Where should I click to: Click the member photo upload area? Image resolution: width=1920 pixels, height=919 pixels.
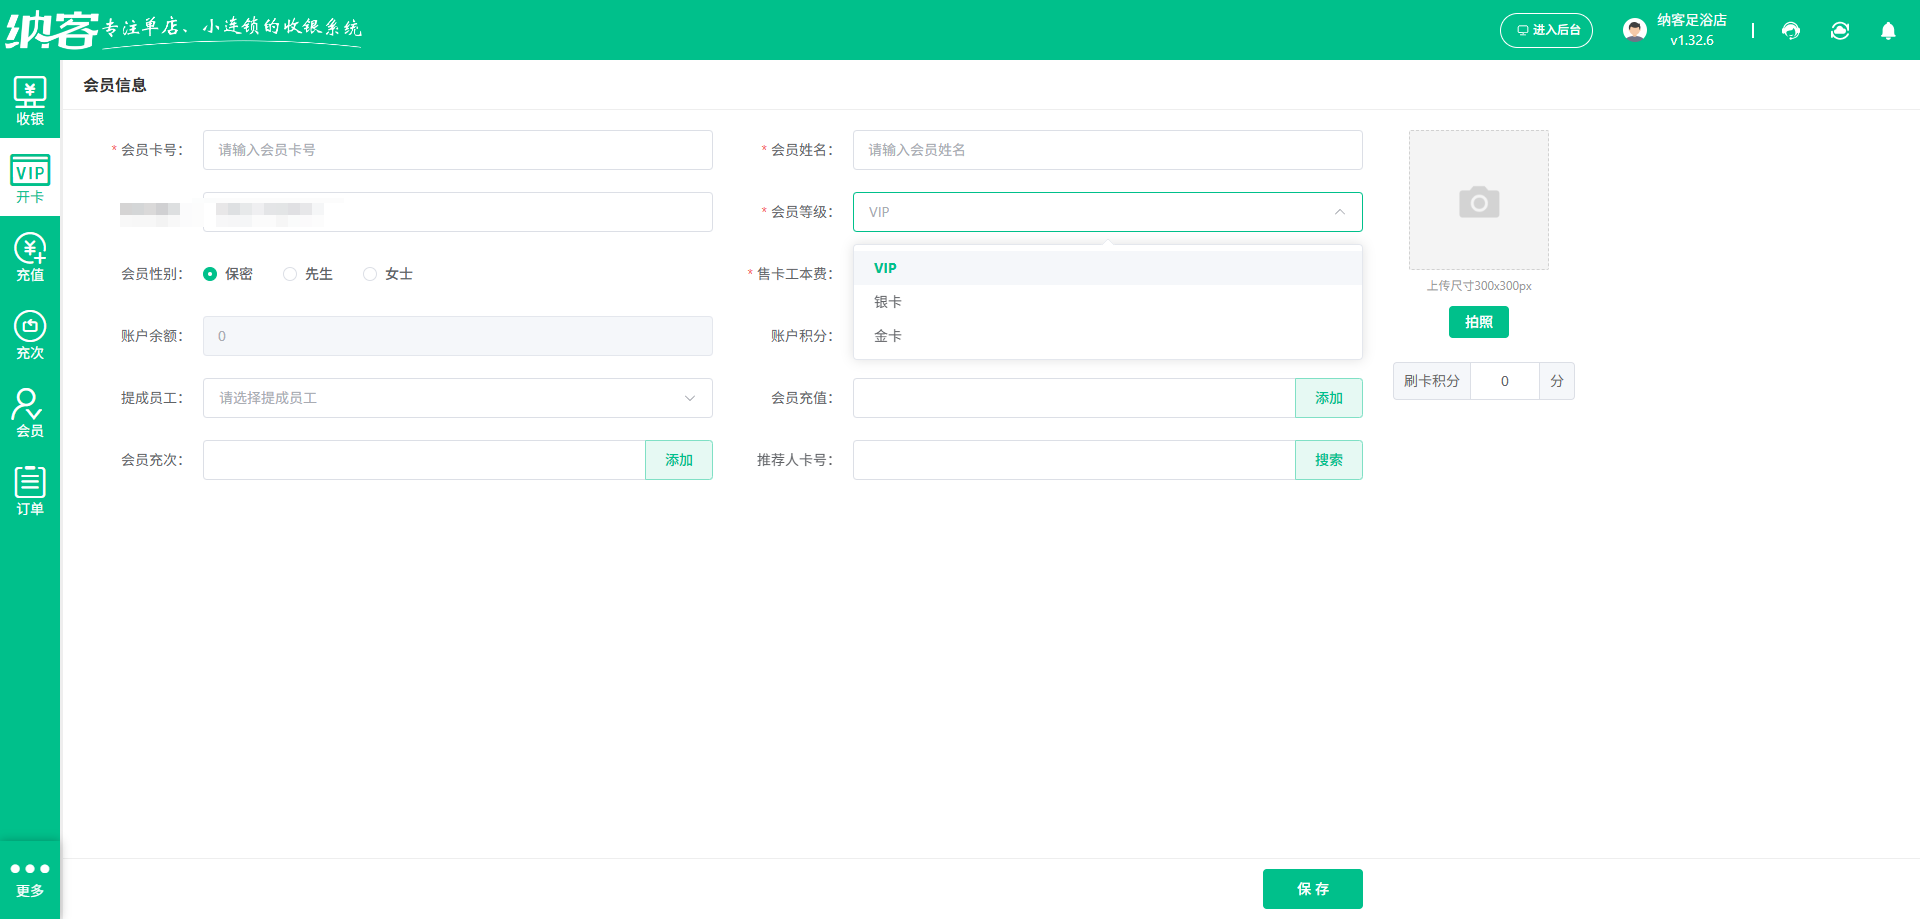coord(1478,200)
